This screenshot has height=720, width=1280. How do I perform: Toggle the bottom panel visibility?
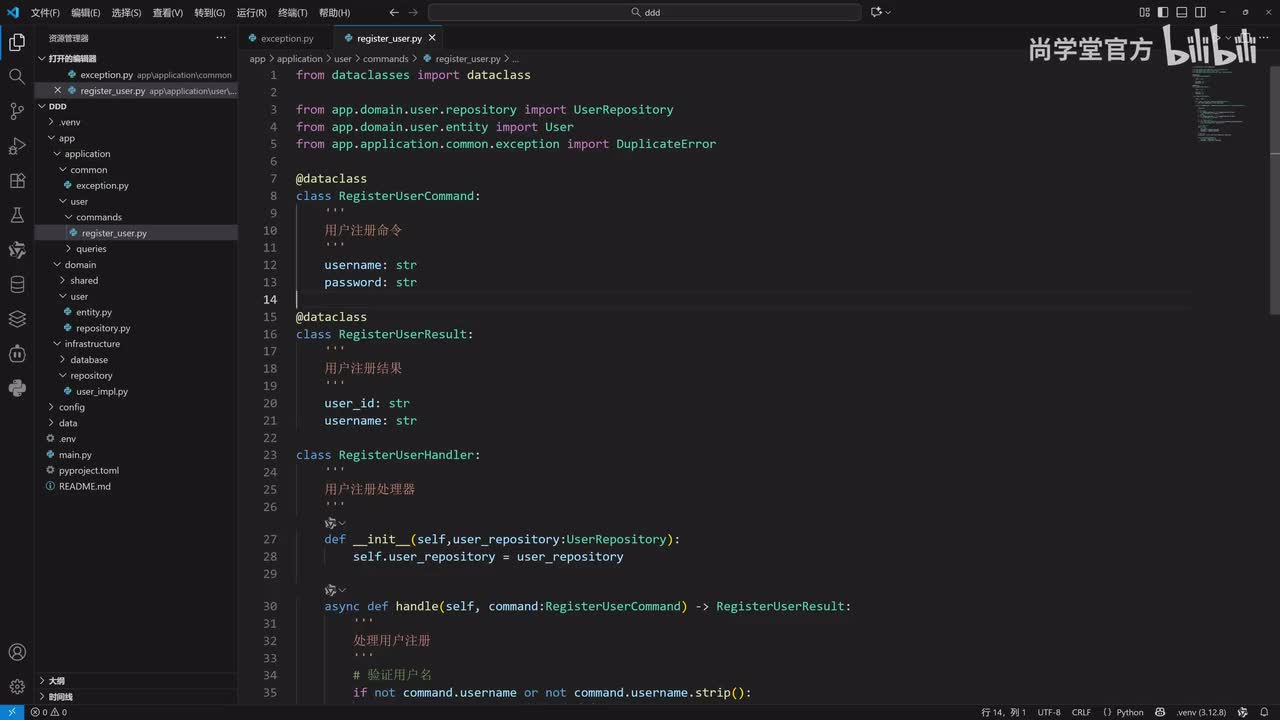(x=1181, y=12)
